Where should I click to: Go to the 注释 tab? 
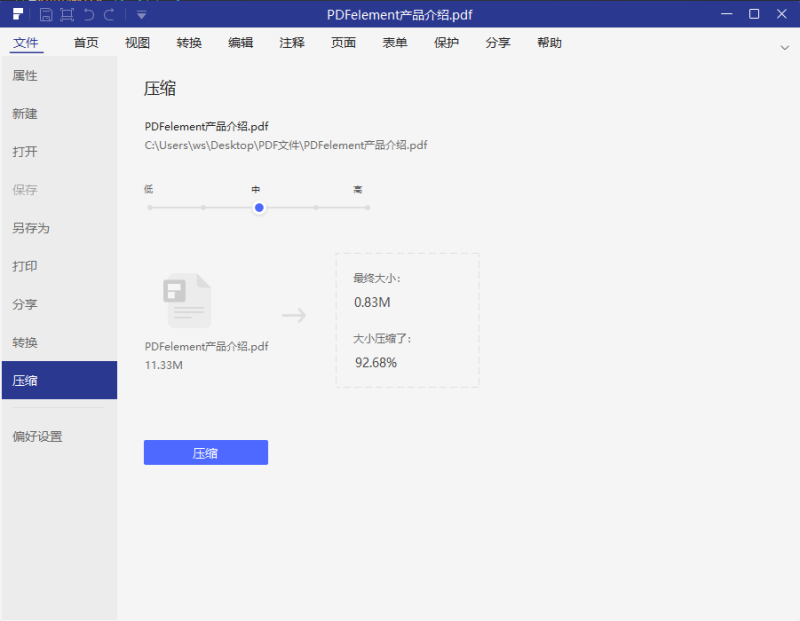292,42
